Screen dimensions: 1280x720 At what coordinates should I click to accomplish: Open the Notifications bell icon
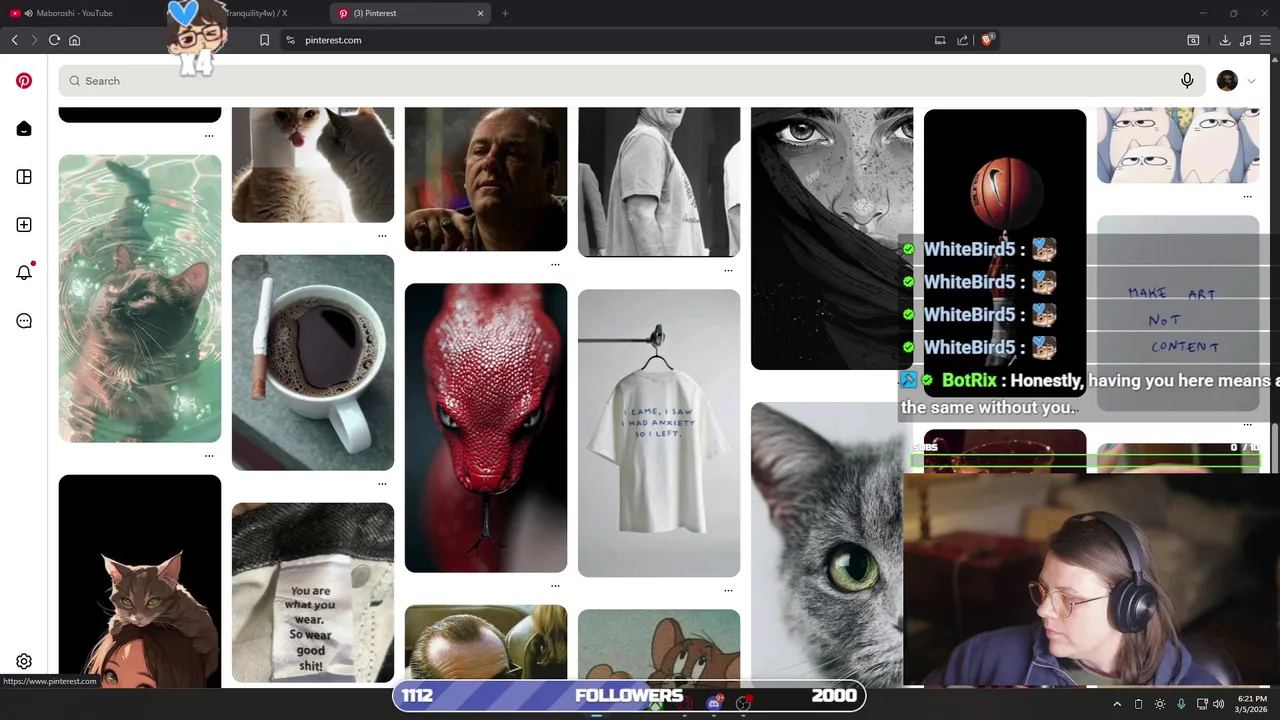(24, 272)
